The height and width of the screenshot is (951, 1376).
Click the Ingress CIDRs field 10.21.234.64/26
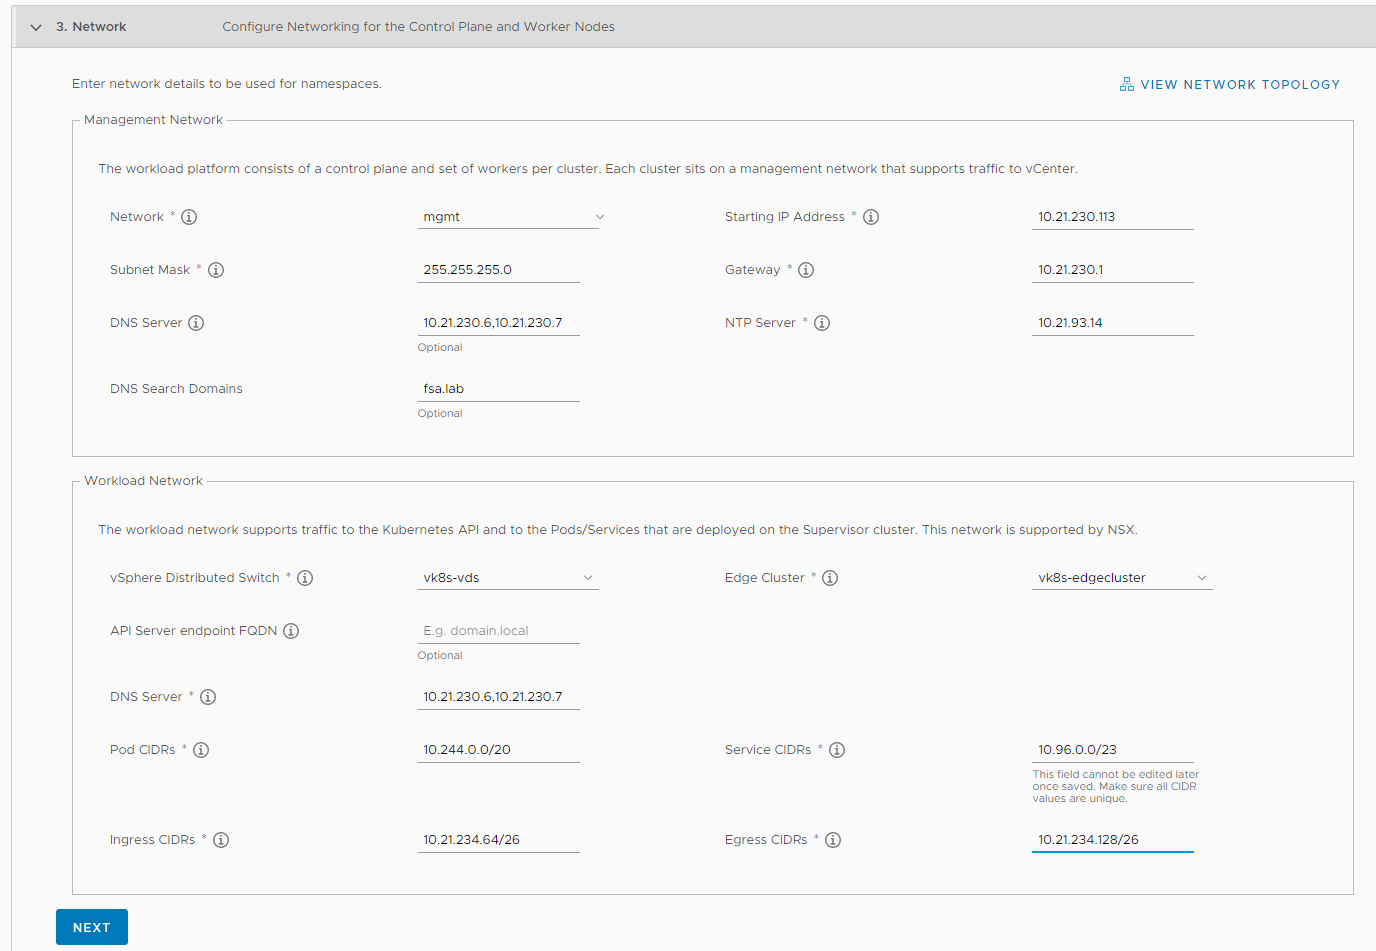(499, 840)
